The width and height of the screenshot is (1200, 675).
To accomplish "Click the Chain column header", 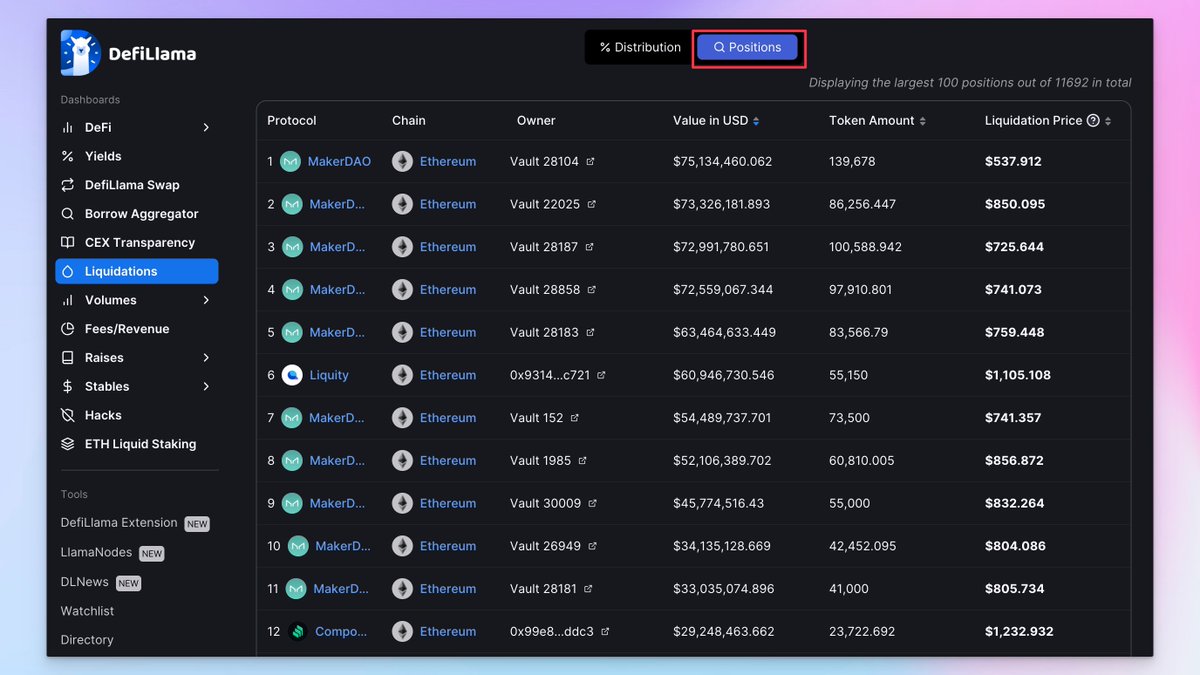I will point(409,121).
